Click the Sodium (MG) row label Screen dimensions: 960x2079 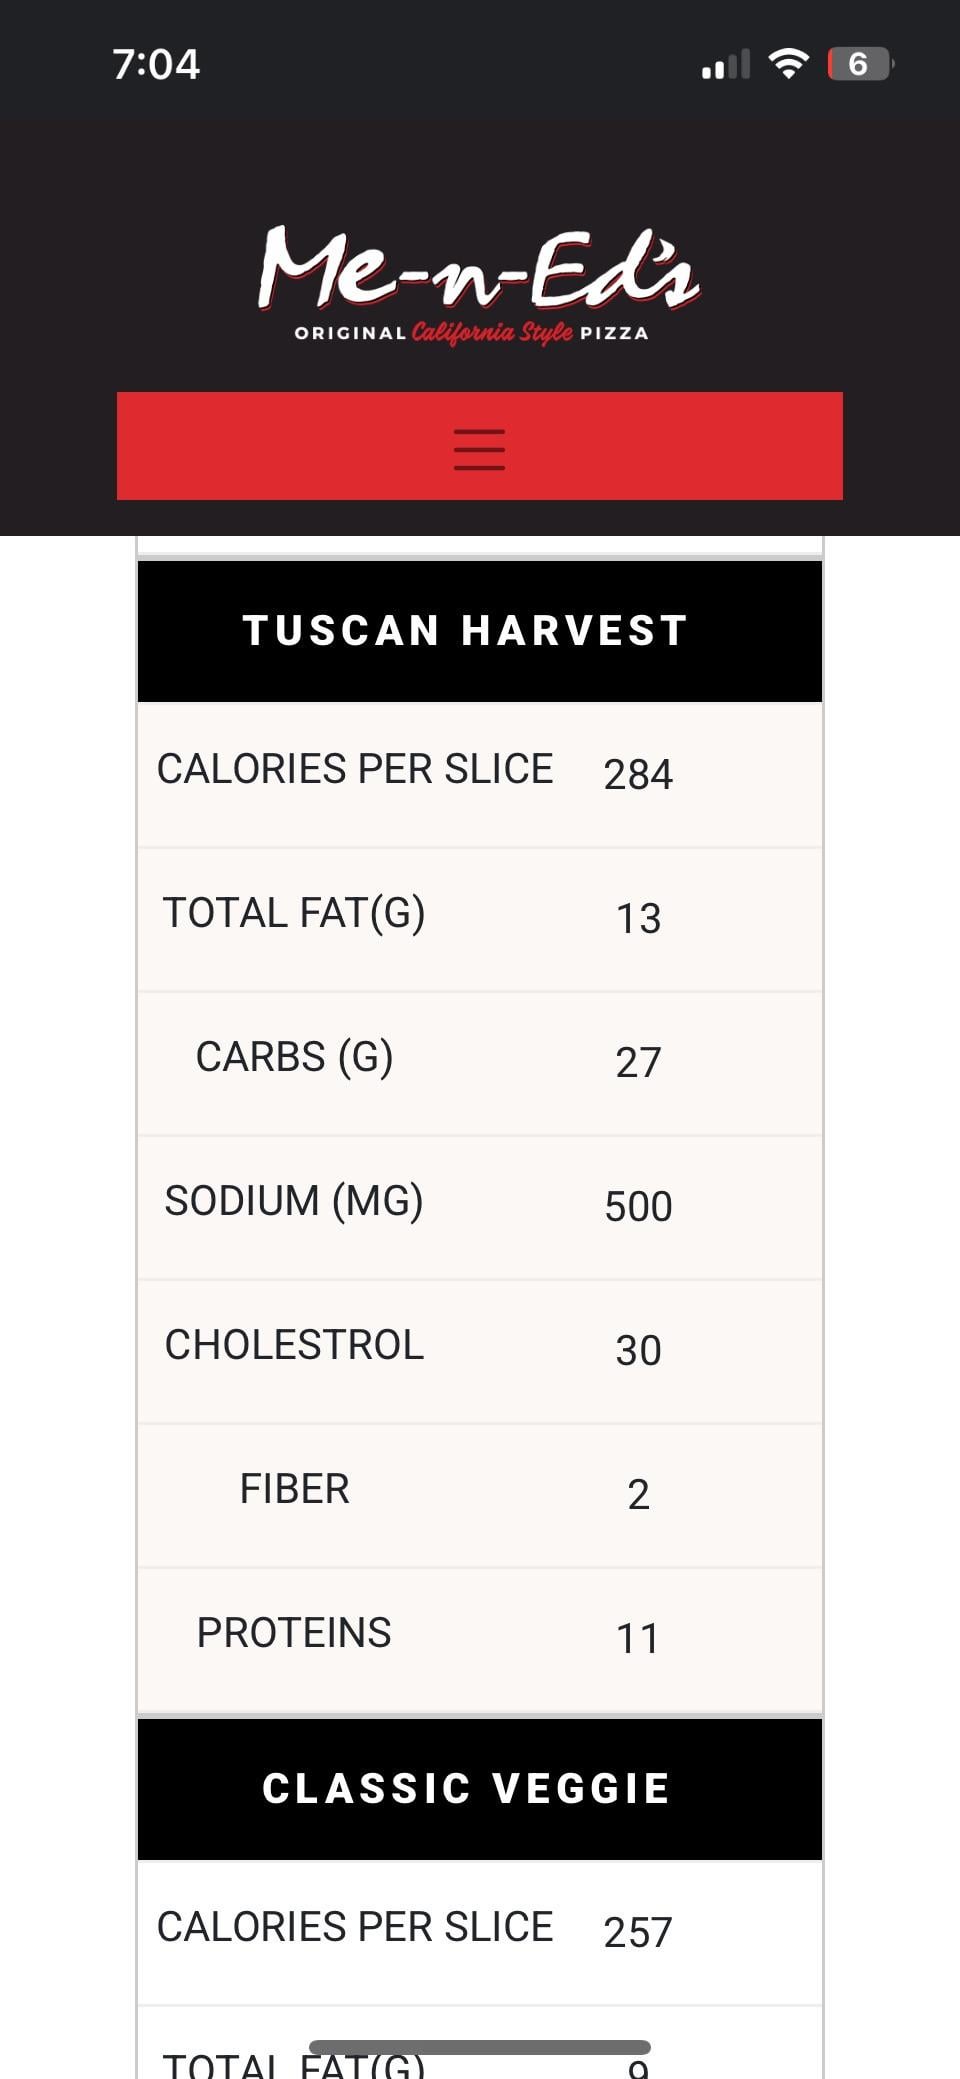[x=294, y=1201]
